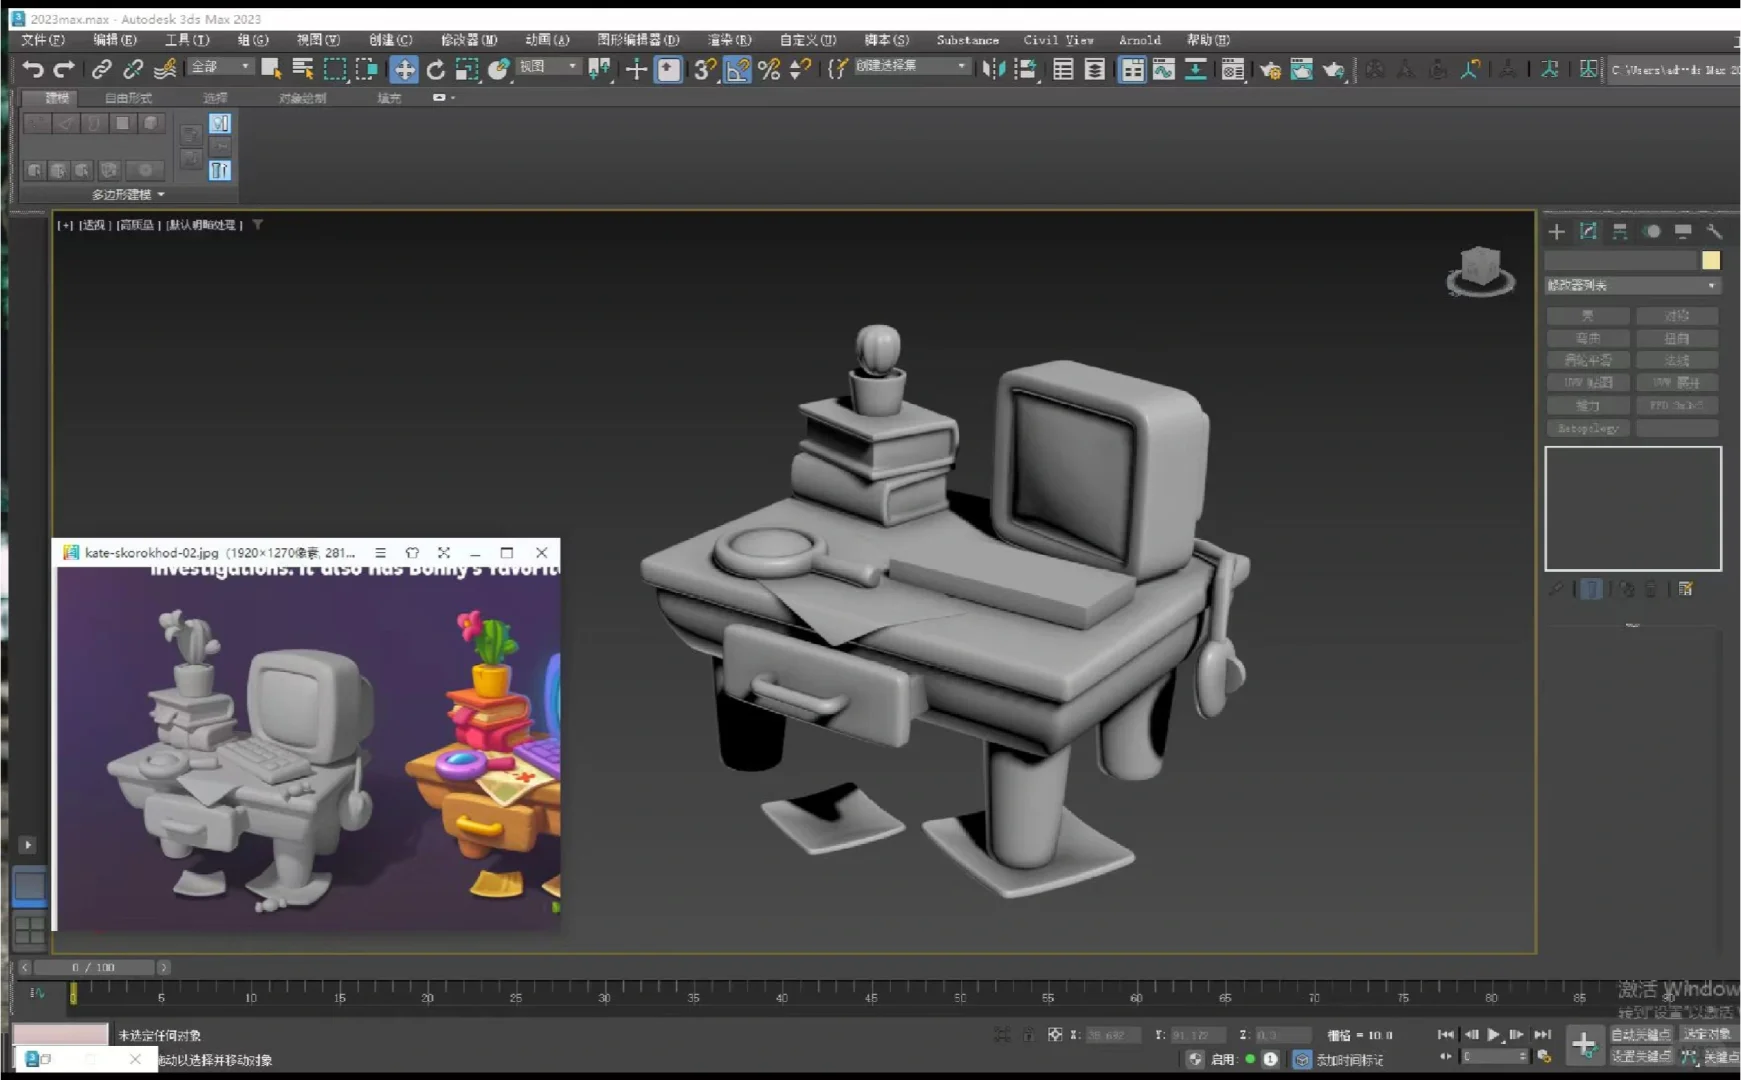
Task: Click the Rotate tool icon
Action: coord(436,70)
